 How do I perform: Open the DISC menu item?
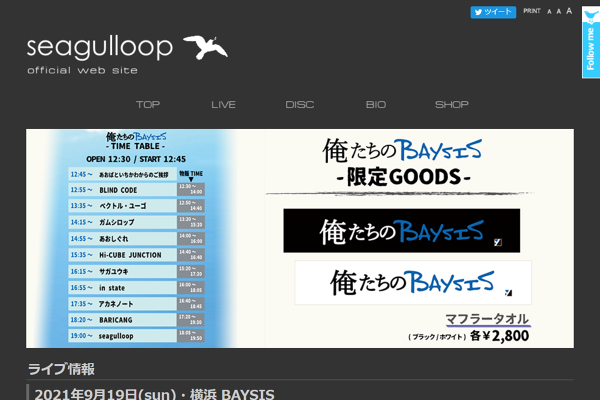point(300,104)
